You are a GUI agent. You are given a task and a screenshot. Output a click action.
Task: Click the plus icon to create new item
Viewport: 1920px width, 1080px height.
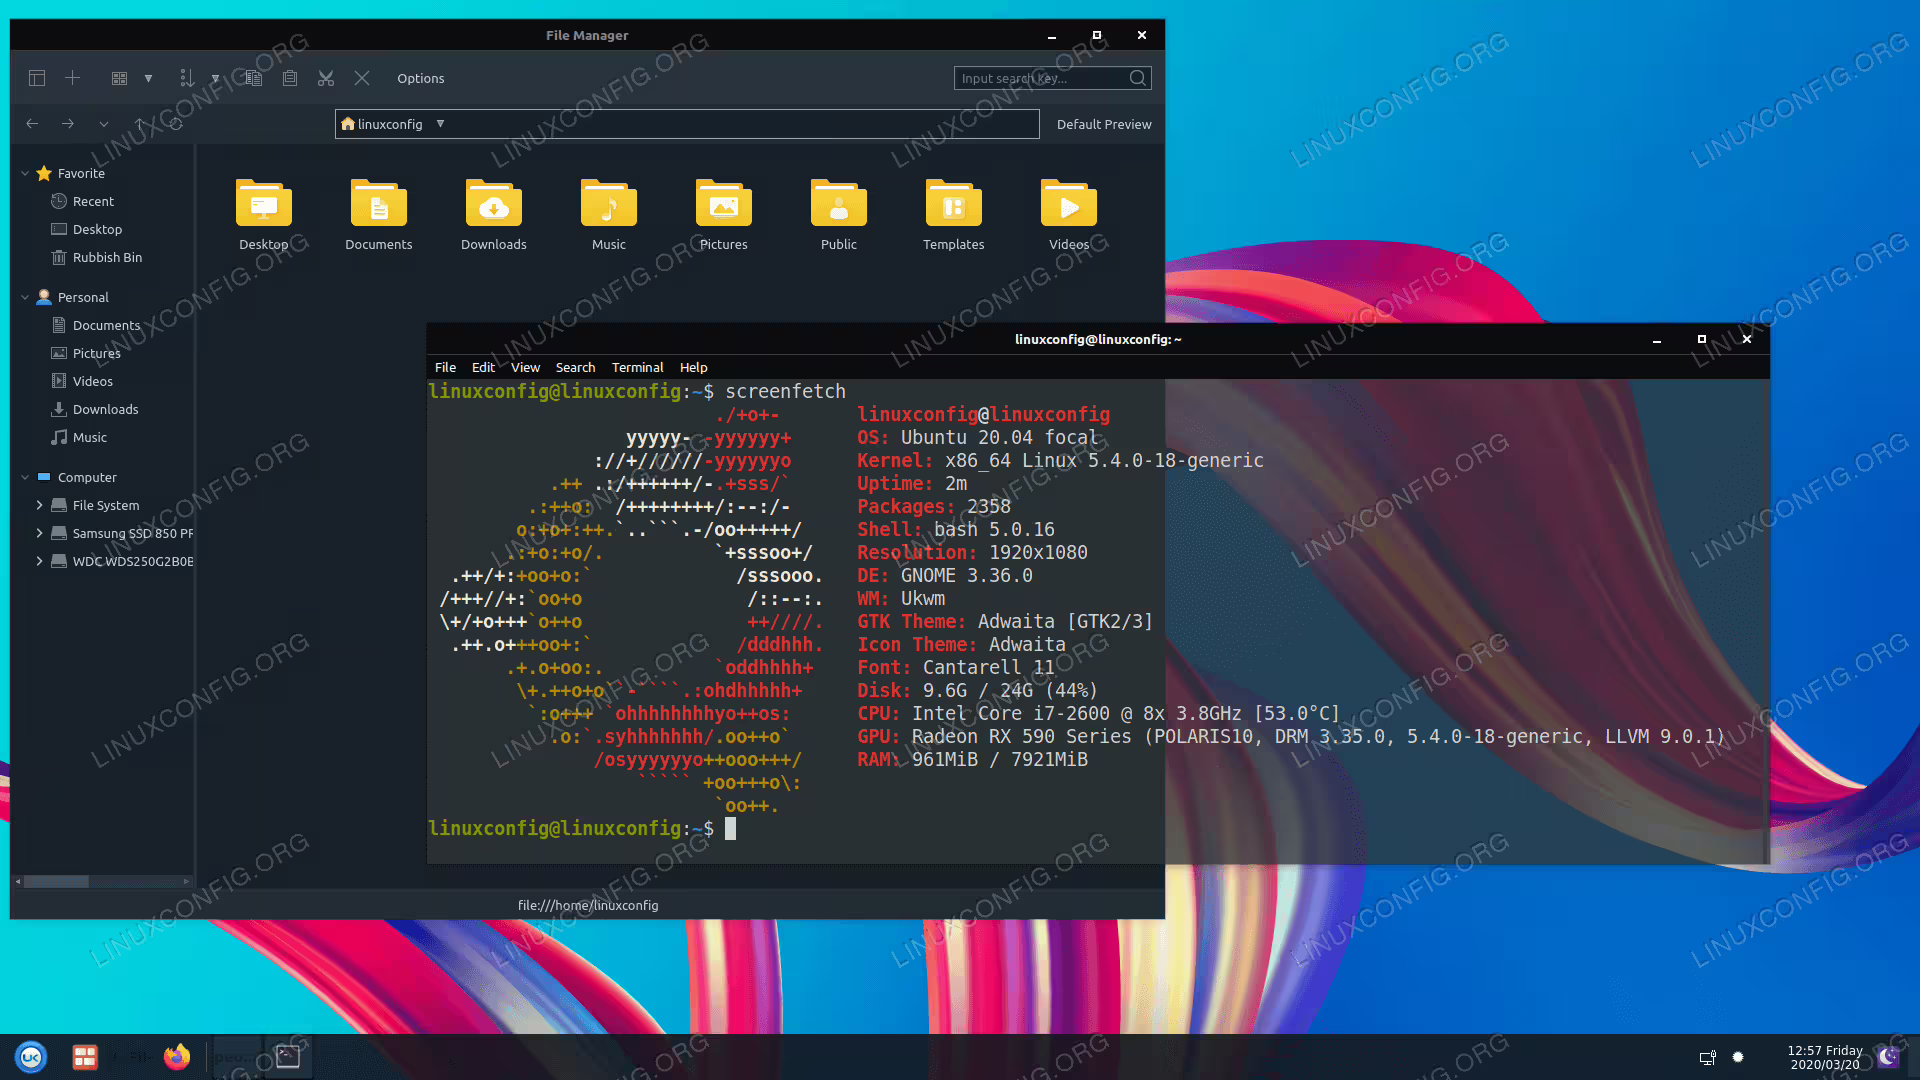pyautogui.click(x=72, y=78)
